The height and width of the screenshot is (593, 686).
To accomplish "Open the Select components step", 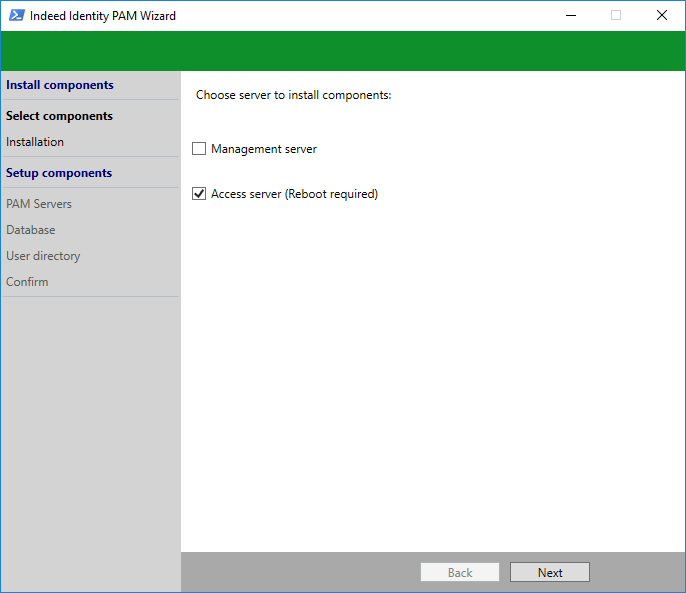I will (60, 116).
